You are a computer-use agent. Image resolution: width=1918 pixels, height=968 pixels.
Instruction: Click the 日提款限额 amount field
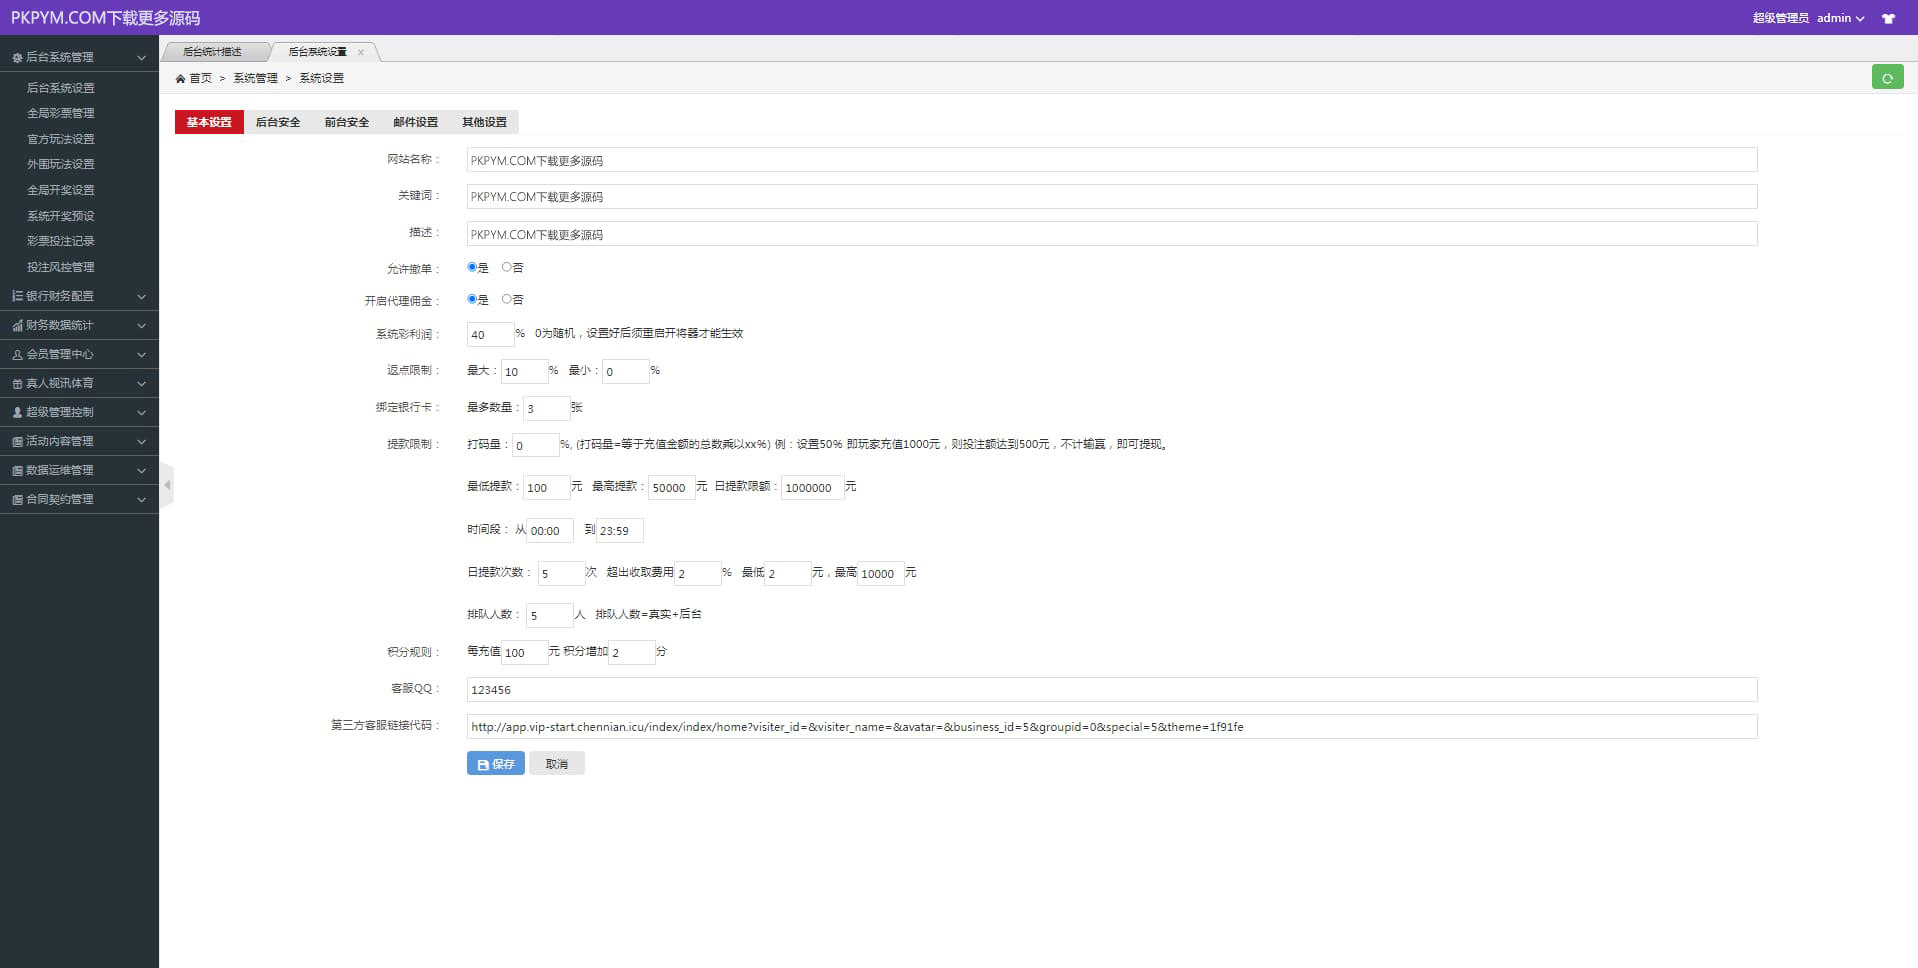point(813,487)
